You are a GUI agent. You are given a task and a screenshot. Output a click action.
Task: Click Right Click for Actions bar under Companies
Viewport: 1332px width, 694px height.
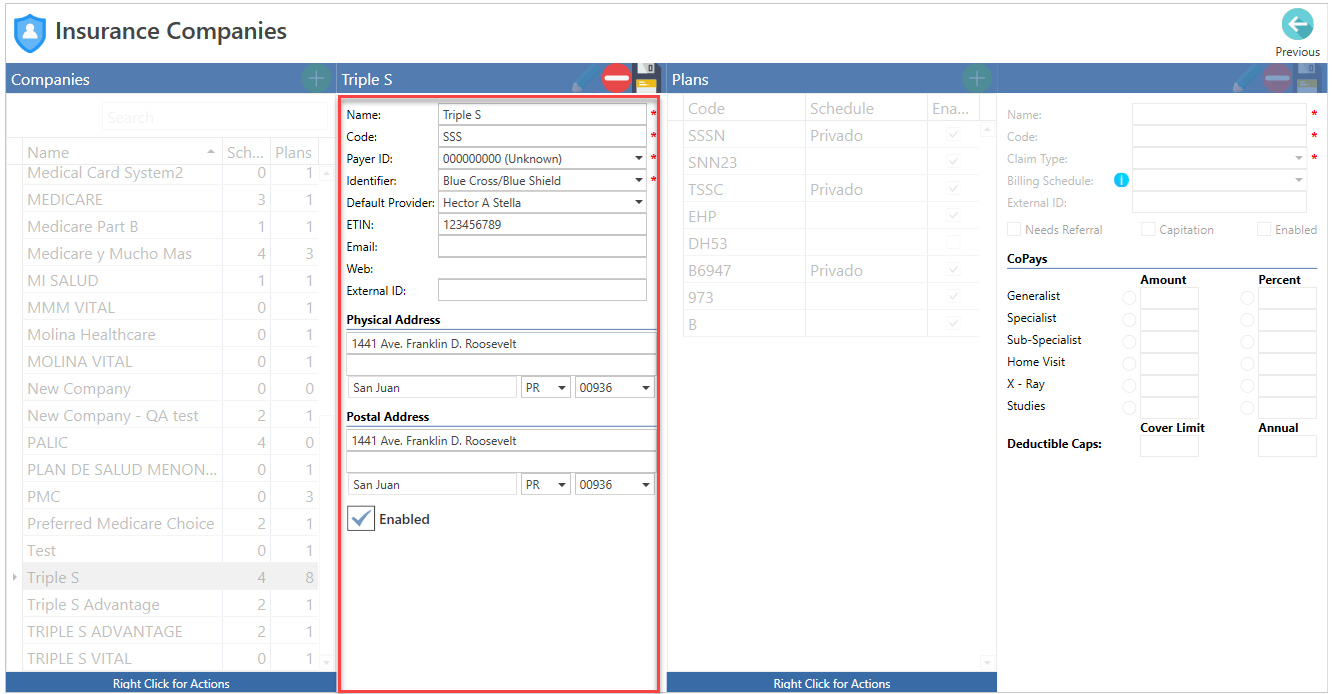[171, 683]
